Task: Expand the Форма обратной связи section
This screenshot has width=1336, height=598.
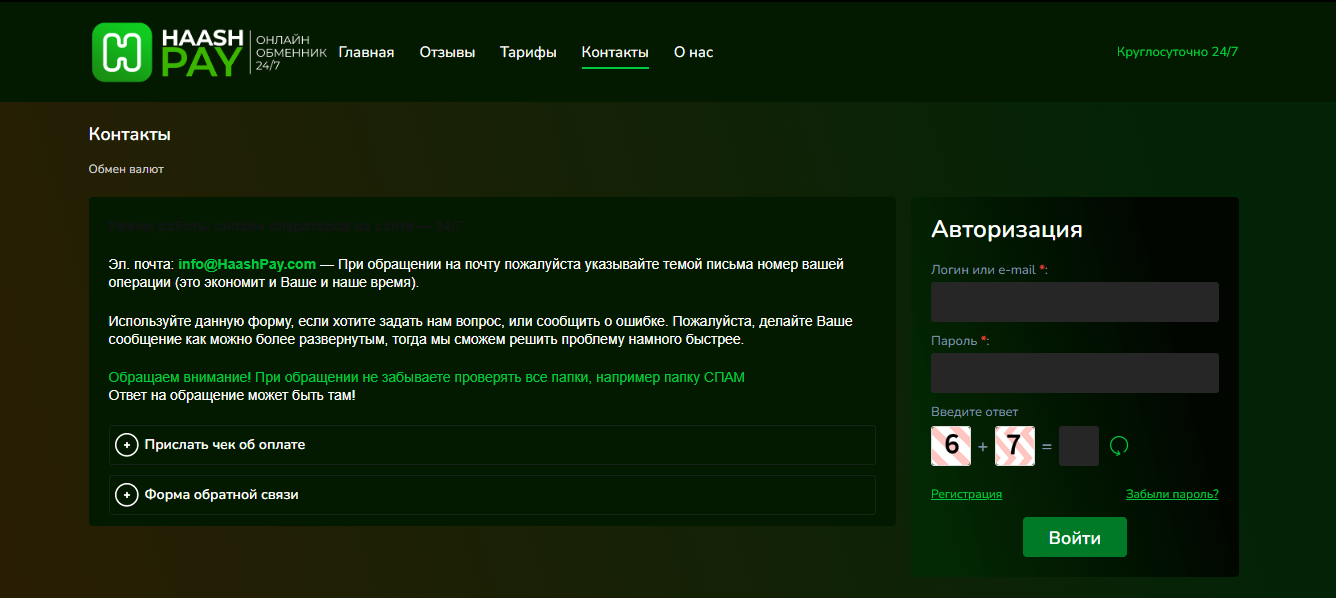Action: [492, 495]
